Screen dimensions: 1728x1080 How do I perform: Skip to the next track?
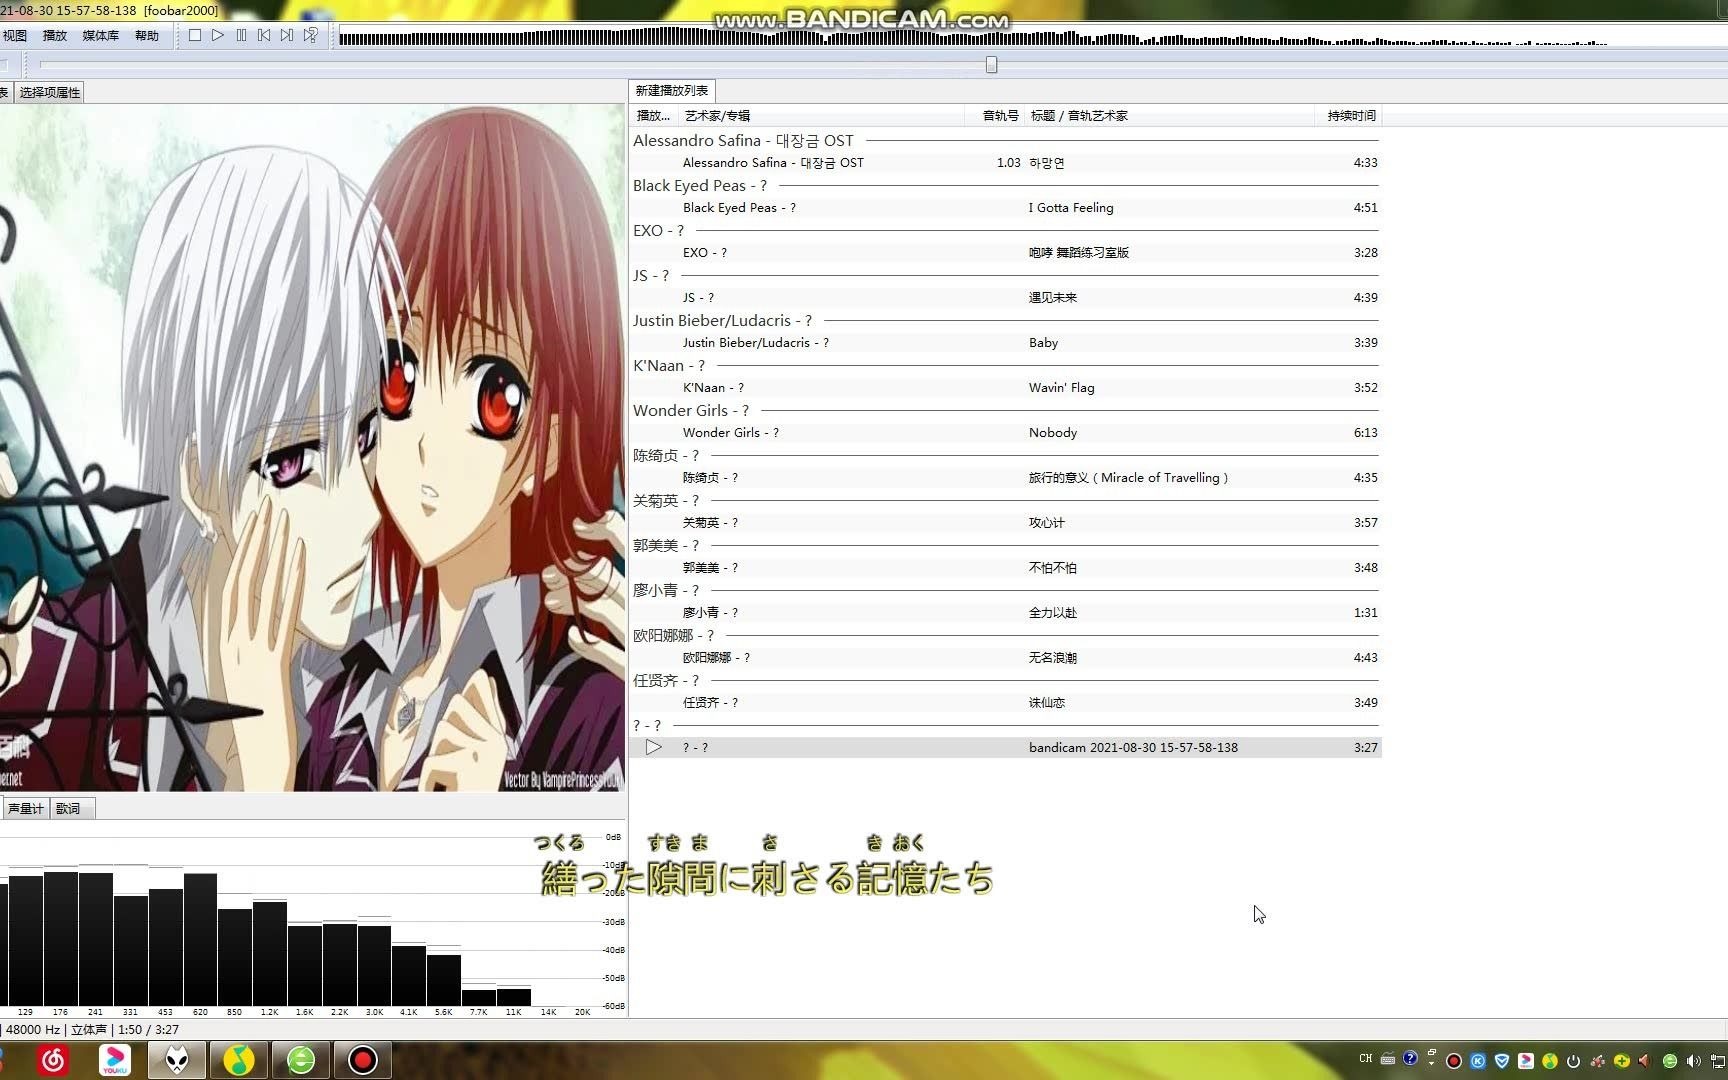[287, 35]
